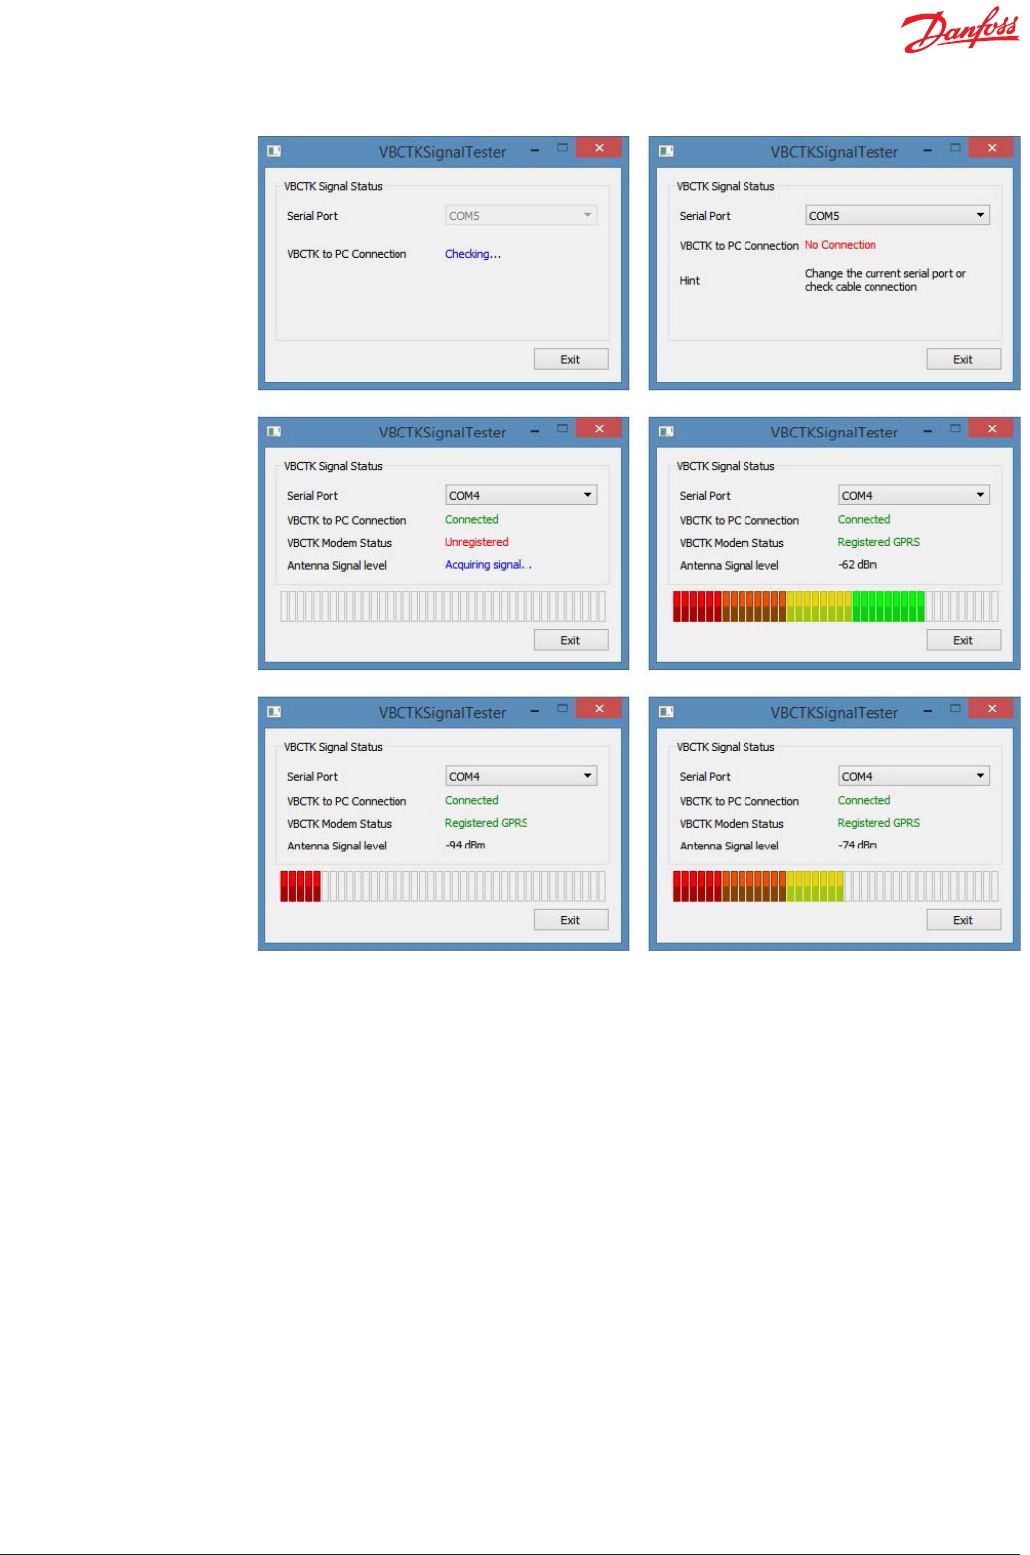Open the COM4 Serial Port dropdown in the -62 dBm window
The width and height of the screenshot is (1030, 1555).
coord(914,495)
